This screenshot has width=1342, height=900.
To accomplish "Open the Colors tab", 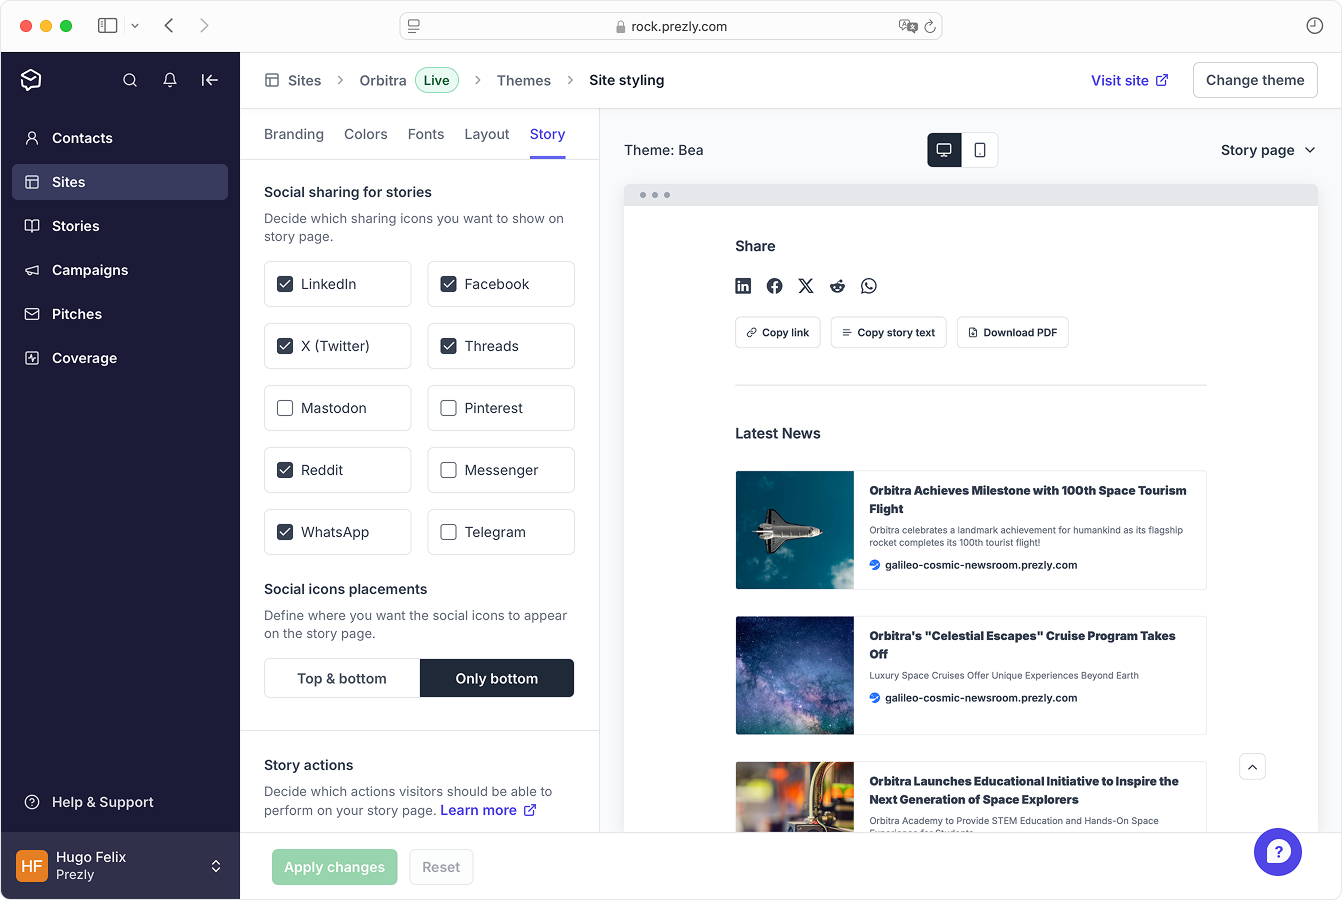I will pos(366,134).
